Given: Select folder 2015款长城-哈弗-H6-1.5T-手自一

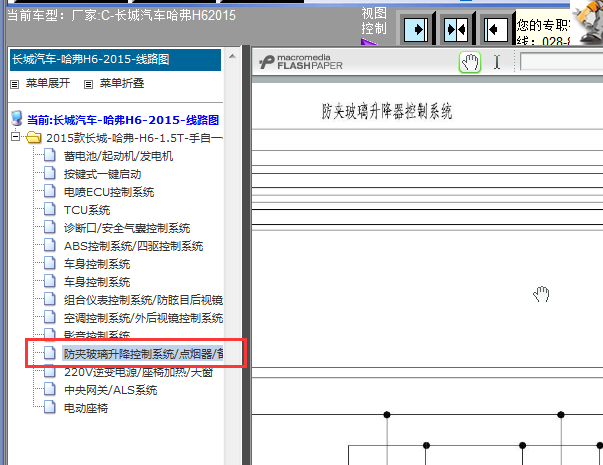Looking at the screenshot, I should click(x=134, y=138).
